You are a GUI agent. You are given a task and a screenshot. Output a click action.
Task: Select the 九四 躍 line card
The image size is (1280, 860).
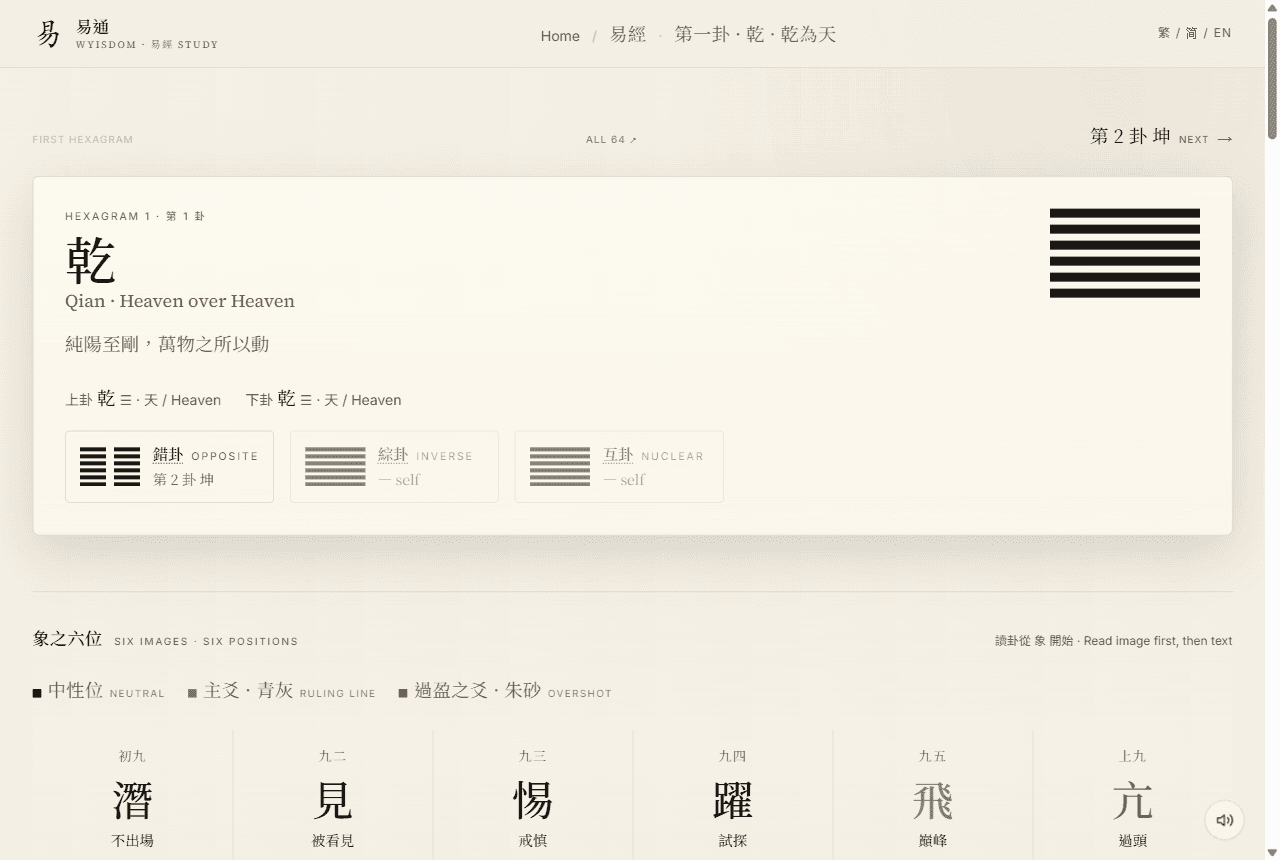[733, 795]
